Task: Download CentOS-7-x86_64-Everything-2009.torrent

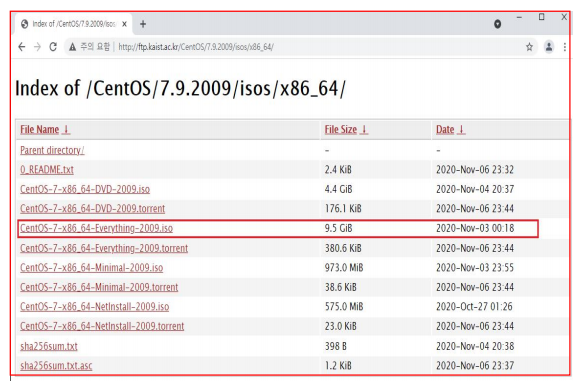Action: [104, 248]
